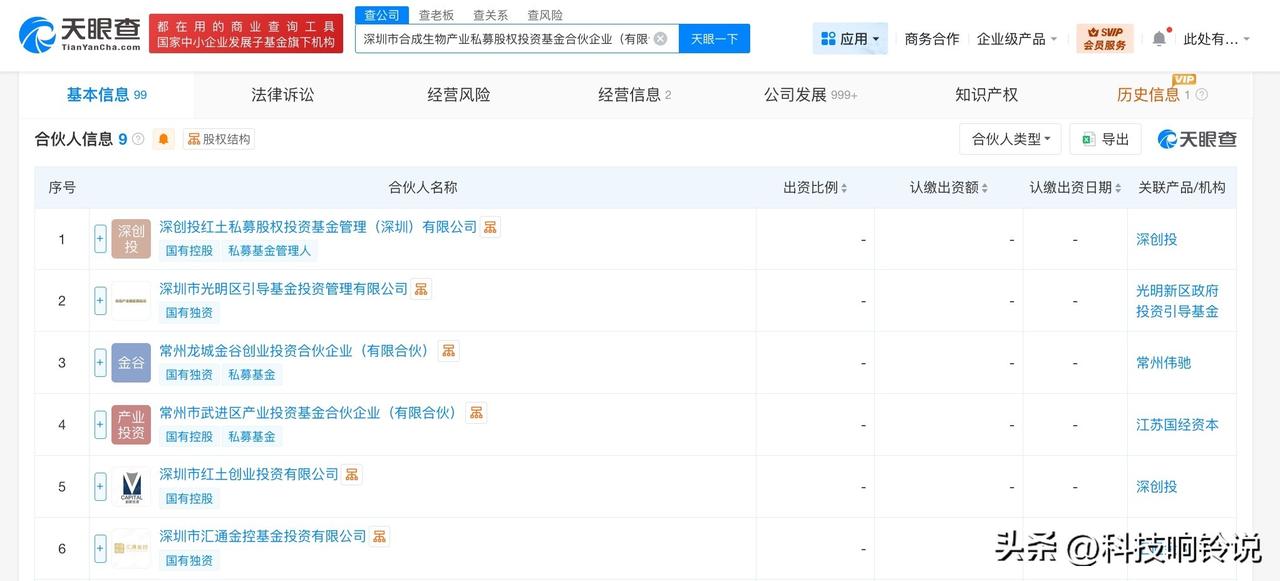This screenshot has height=581, width=1280.
Task: Open 深圳市汇通金控基金投资有限公司 link
Action: coord(263,536)
